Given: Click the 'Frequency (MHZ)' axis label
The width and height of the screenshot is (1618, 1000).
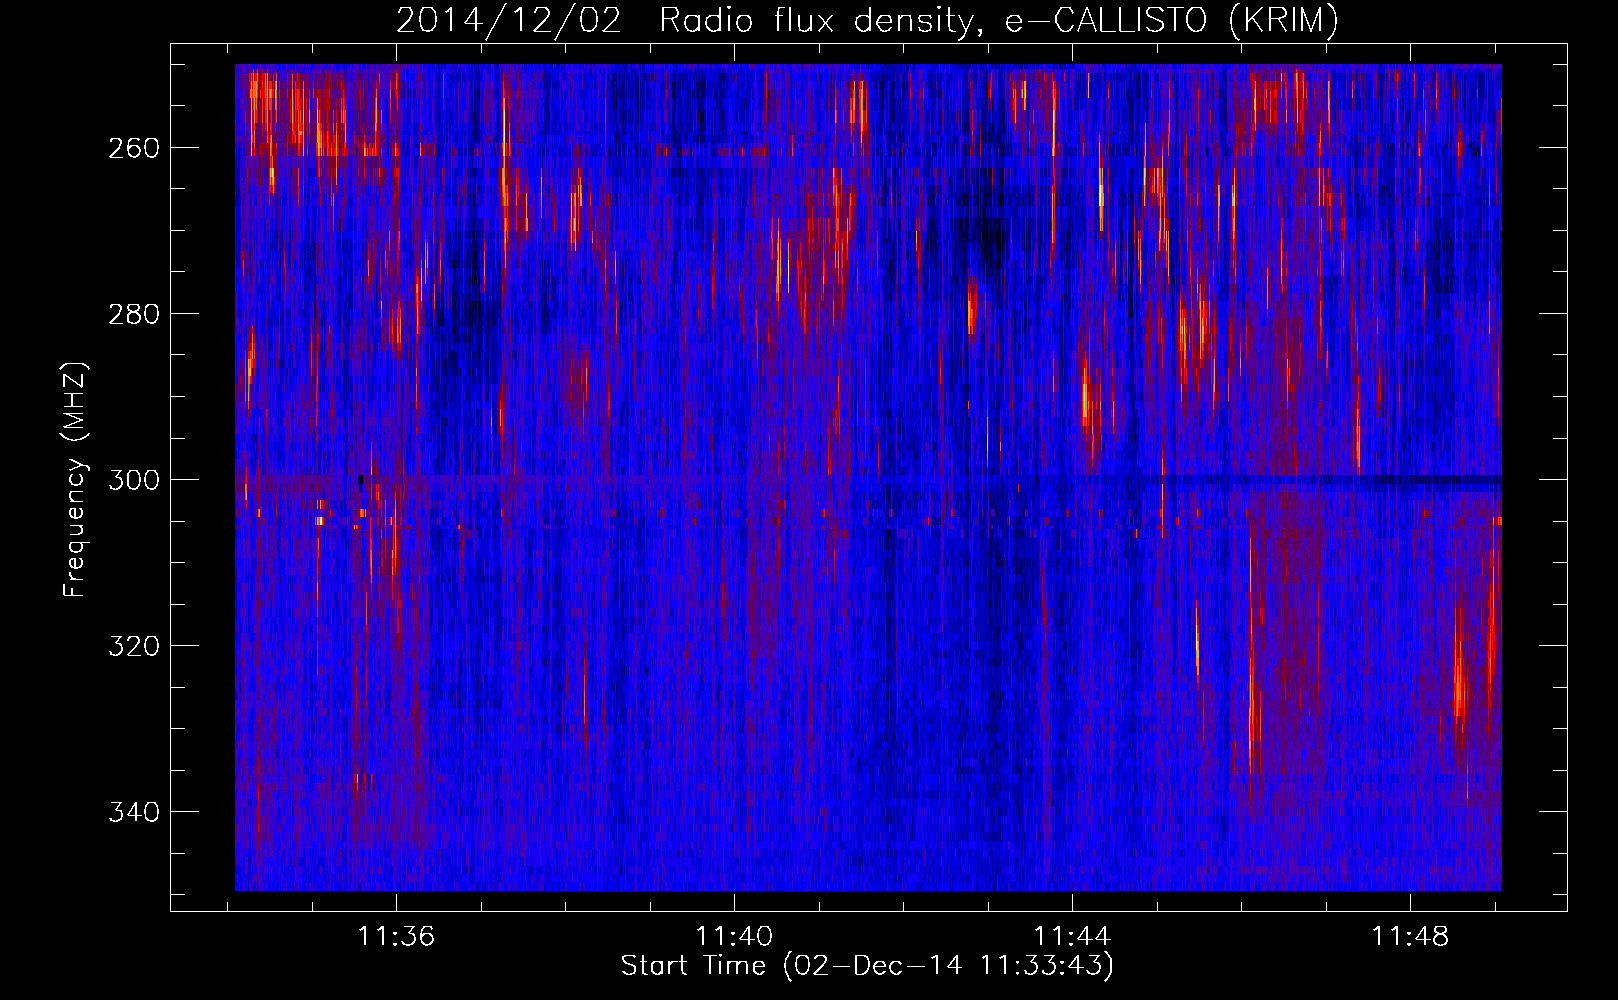Looking at the screenshot, I should pos(75,479).
